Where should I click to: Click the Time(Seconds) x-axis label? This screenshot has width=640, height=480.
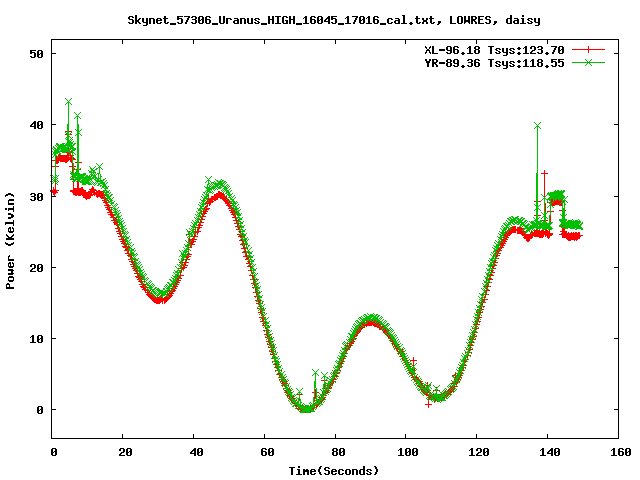tap(334, 471)
